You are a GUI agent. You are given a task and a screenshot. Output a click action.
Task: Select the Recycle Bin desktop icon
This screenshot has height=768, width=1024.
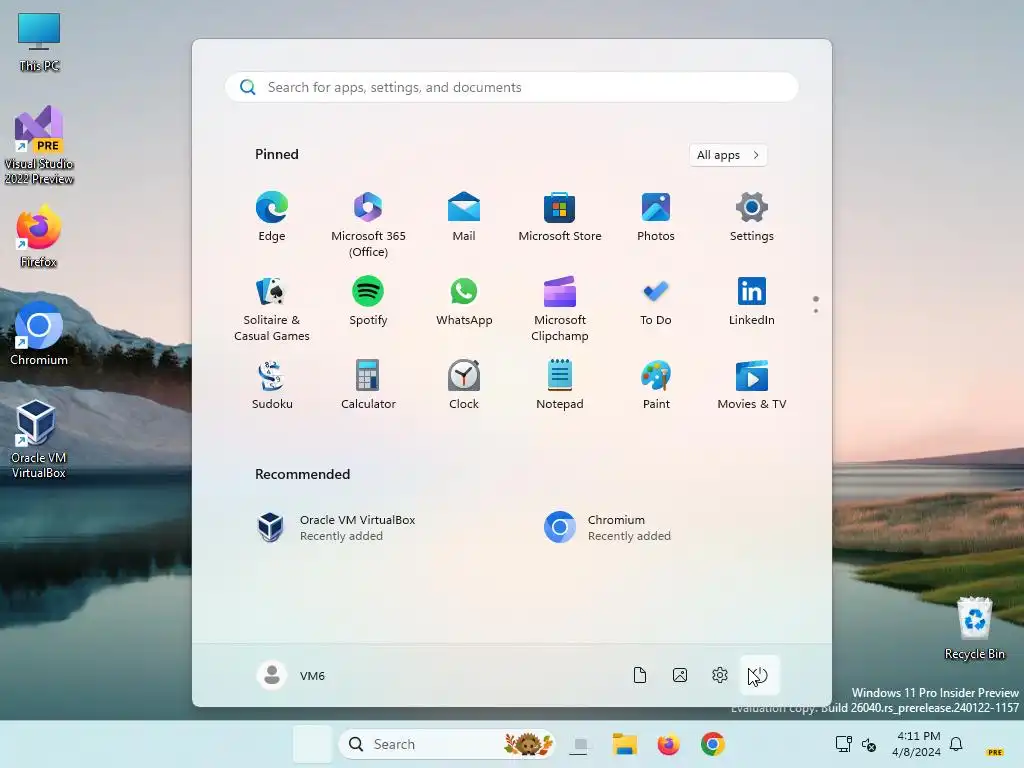(x=974, y=628)
